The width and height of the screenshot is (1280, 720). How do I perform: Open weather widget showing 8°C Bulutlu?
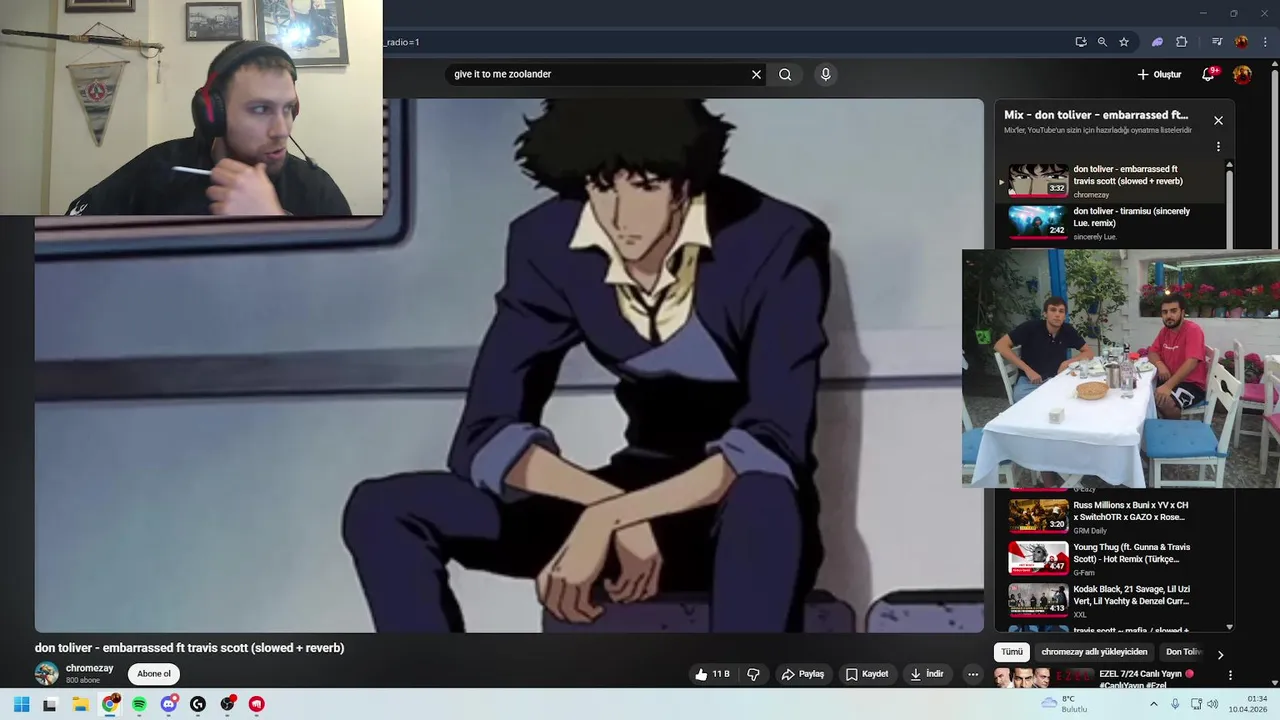[1065, 704]
